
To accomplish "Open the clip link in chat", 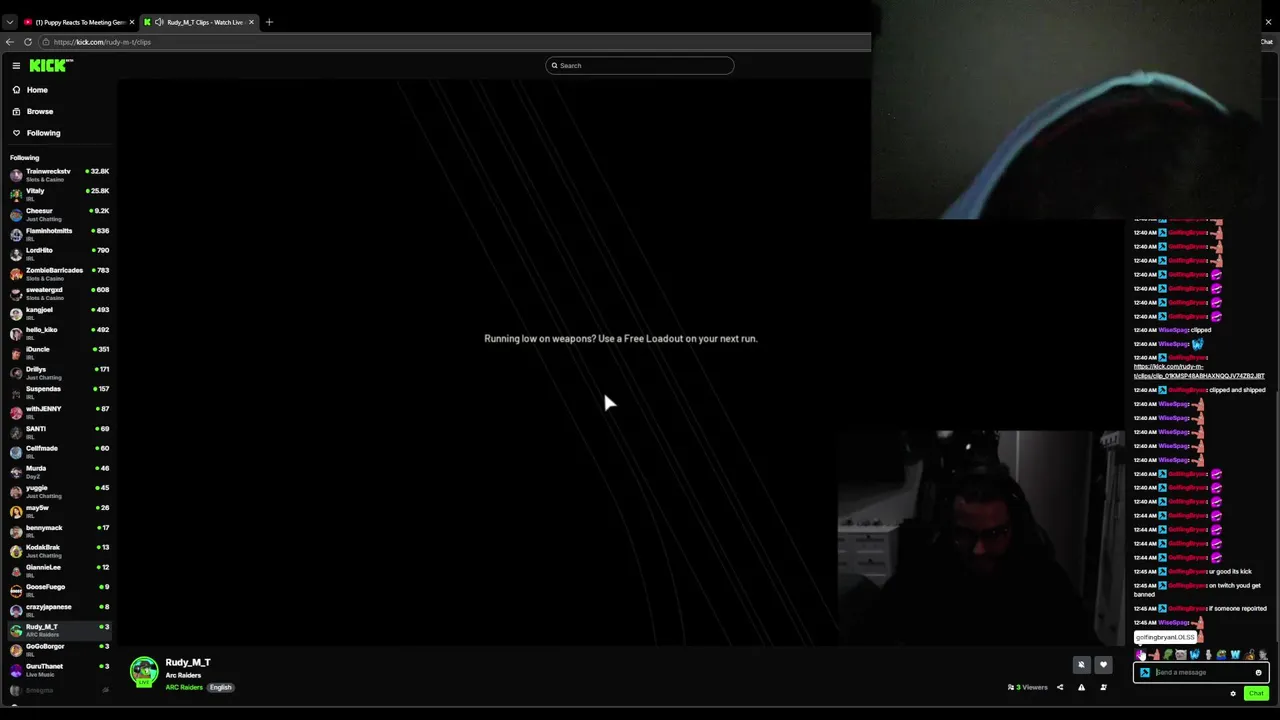I will click(1199, 371).
